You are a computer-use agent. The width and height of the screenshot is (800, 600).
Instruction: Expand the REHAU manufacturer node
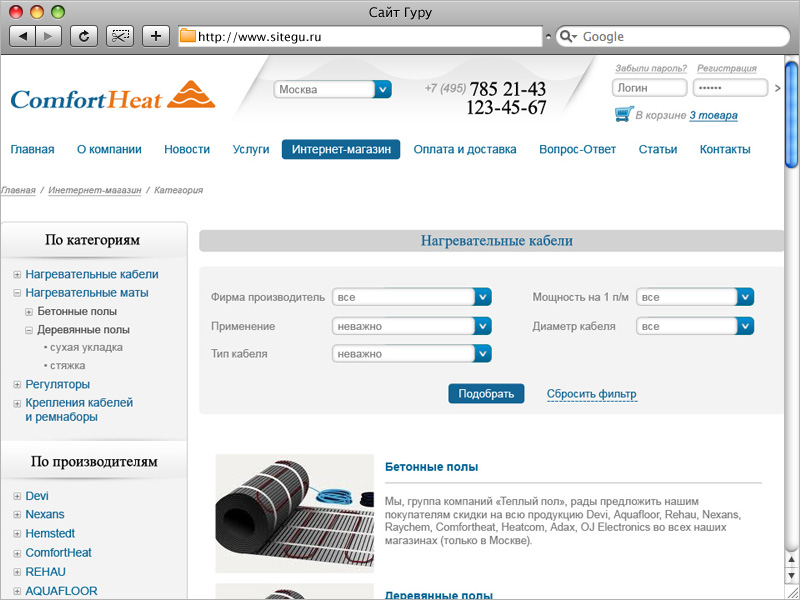click(17, 572)
